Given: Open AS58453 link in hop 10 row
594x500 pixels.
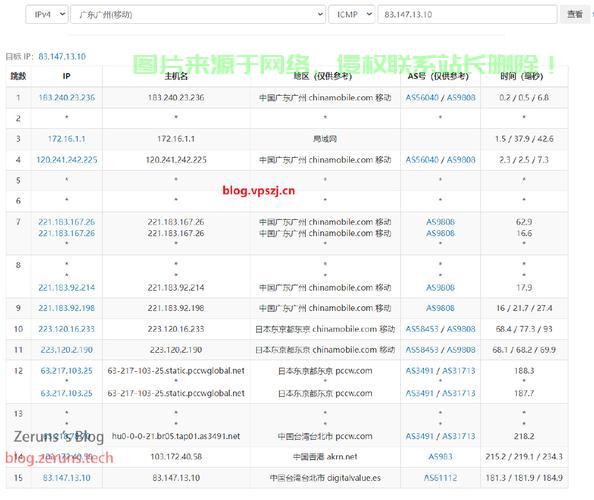Looking at the screenshot, I should pos(422,329).
